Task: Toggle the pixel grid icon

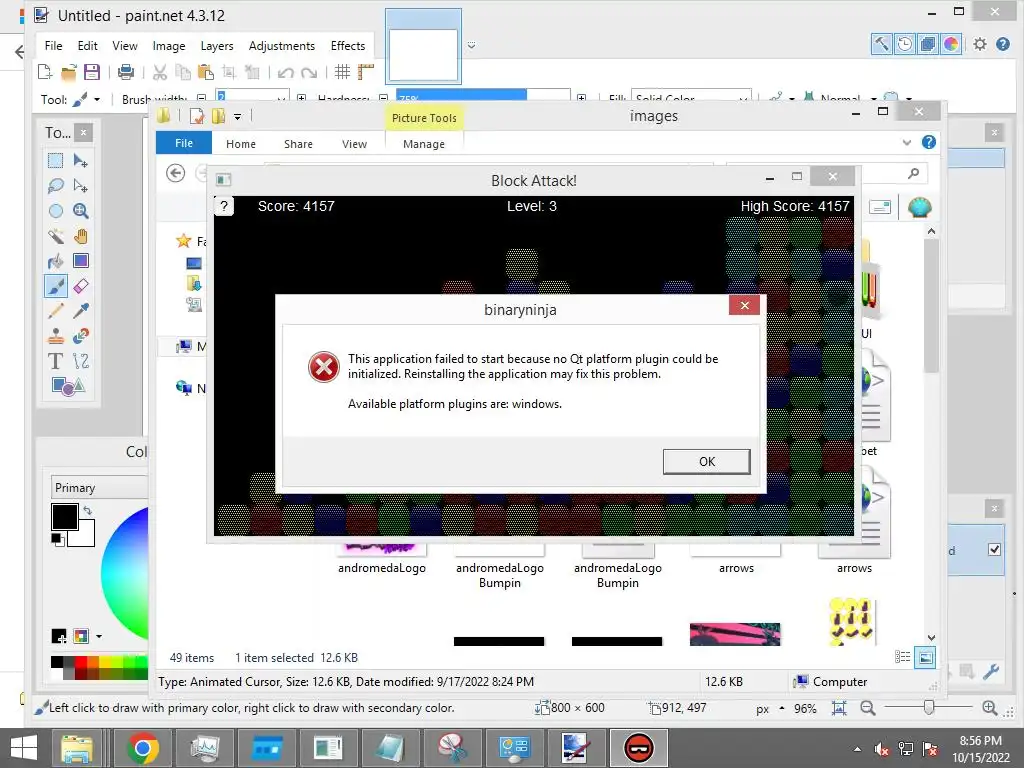Action: click(342, 72)
